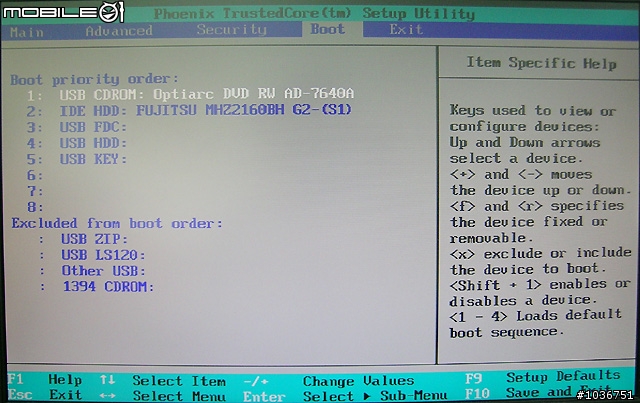
Task: Click the -/+ keys symbol in footer
Action: [x=256, y=381]
